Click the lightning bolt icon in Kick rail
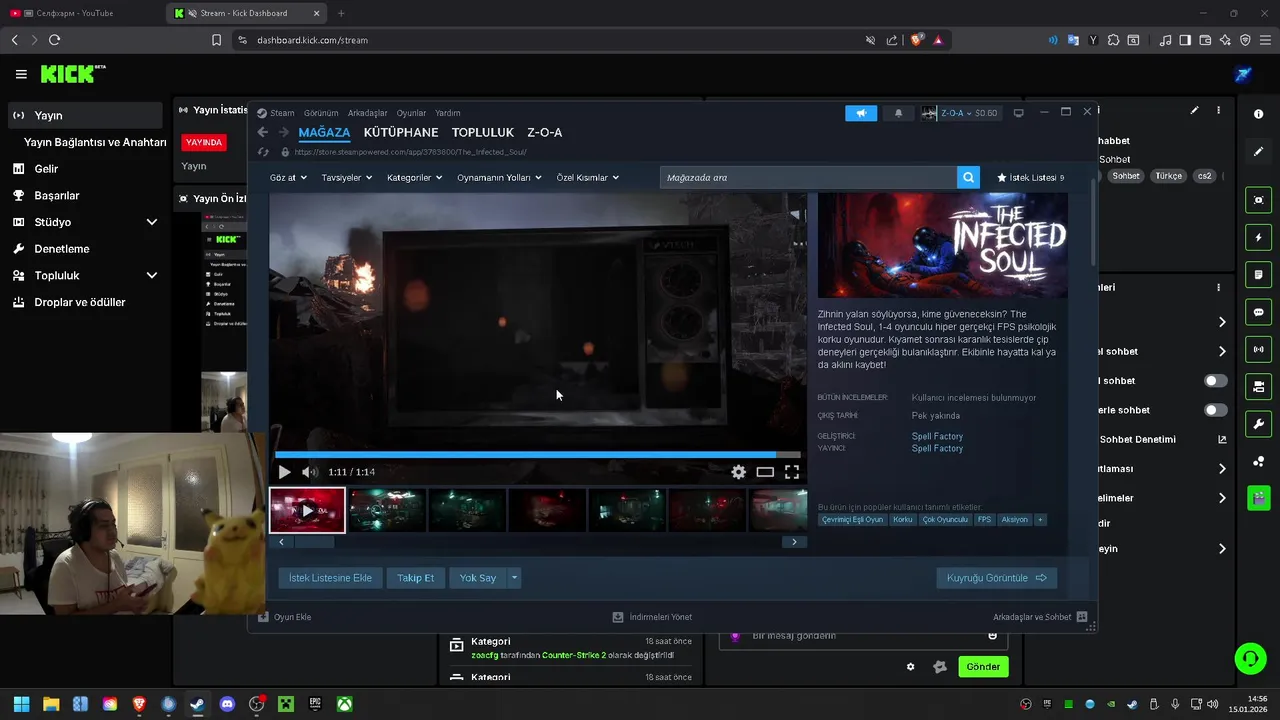Viewport: 1280px width, 720px height. pos(1258,238)
